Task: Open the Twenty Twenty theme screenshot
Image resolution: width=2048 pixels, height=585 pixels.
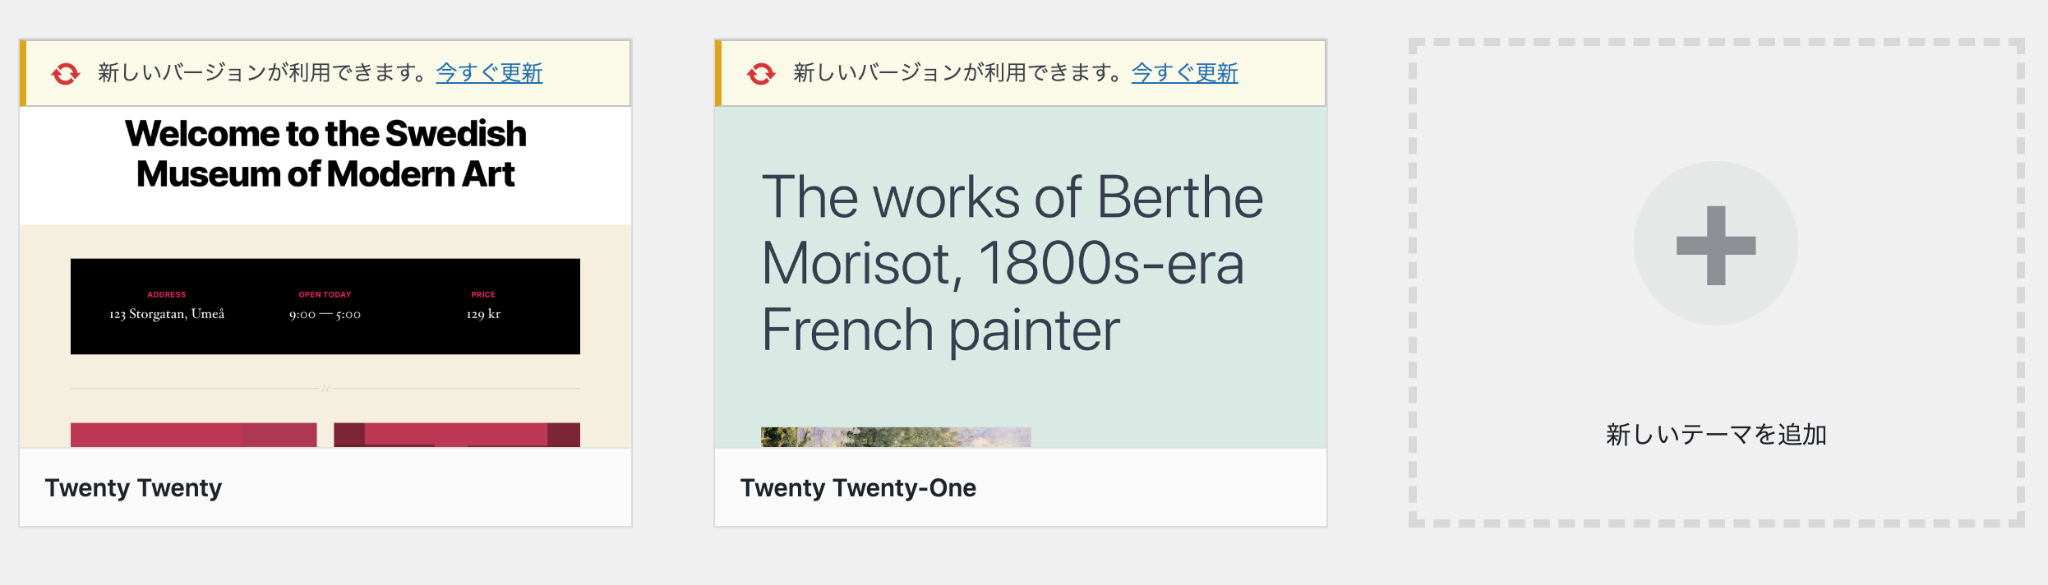Action: click(x=325, y=277)
